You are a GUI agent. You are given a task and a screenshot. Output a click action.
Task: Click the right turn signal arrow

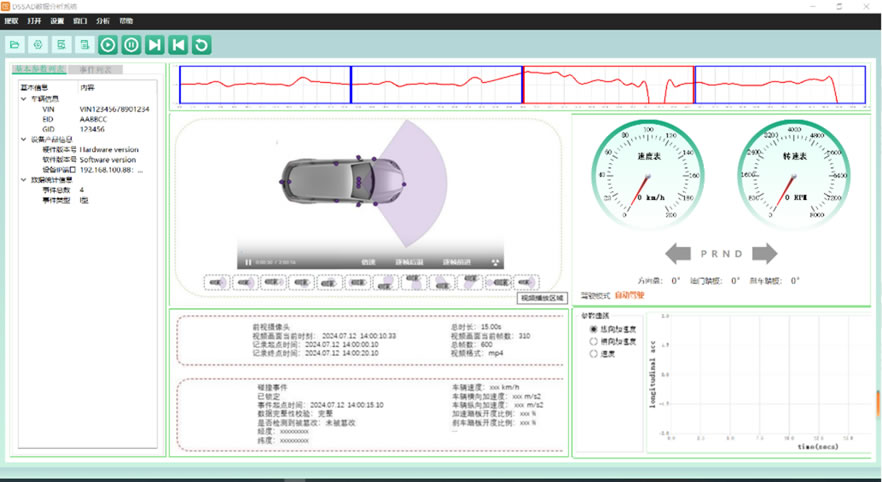[764, 254]
